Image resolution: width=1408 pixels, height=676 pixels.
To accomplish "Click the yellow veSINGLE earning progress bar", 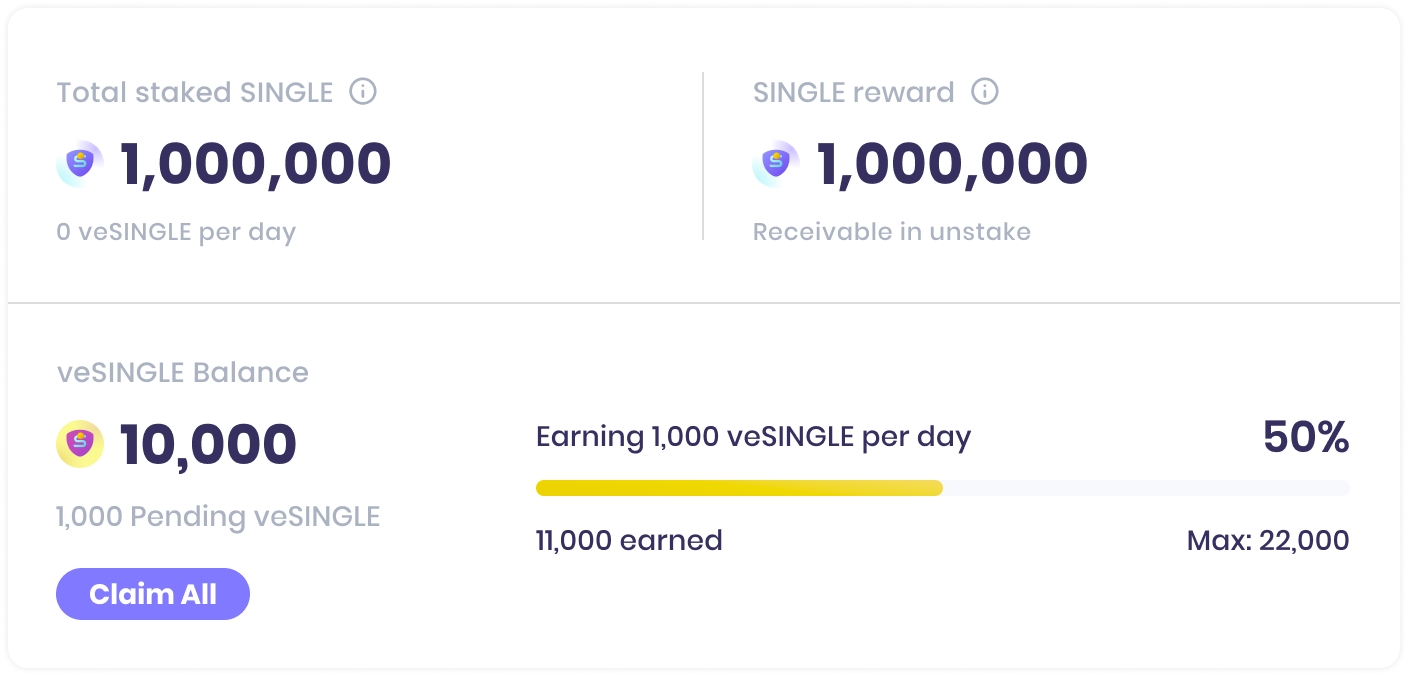I will pos(740,488).
